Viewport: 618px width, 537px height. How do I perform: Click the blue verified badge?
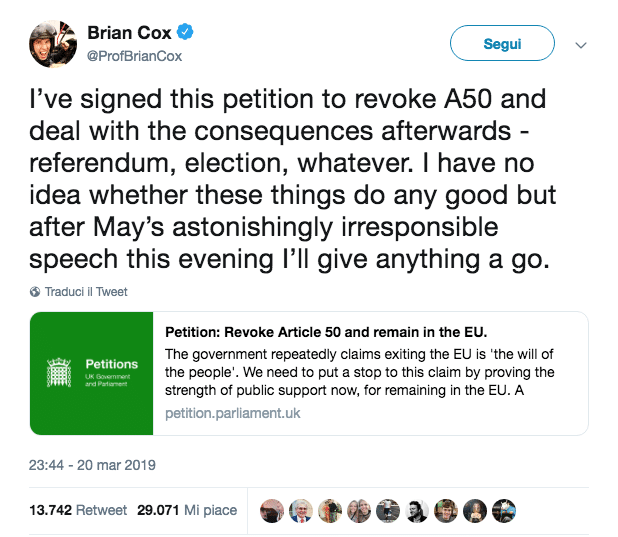187,33
